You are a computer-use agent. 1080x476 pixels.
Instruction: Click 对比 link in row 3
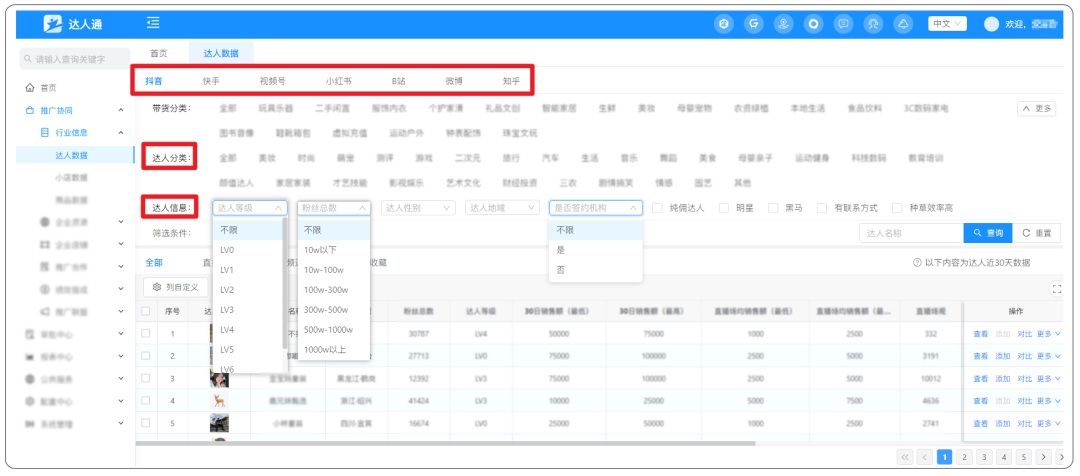pyautogui.click(x=1025, y=378)
